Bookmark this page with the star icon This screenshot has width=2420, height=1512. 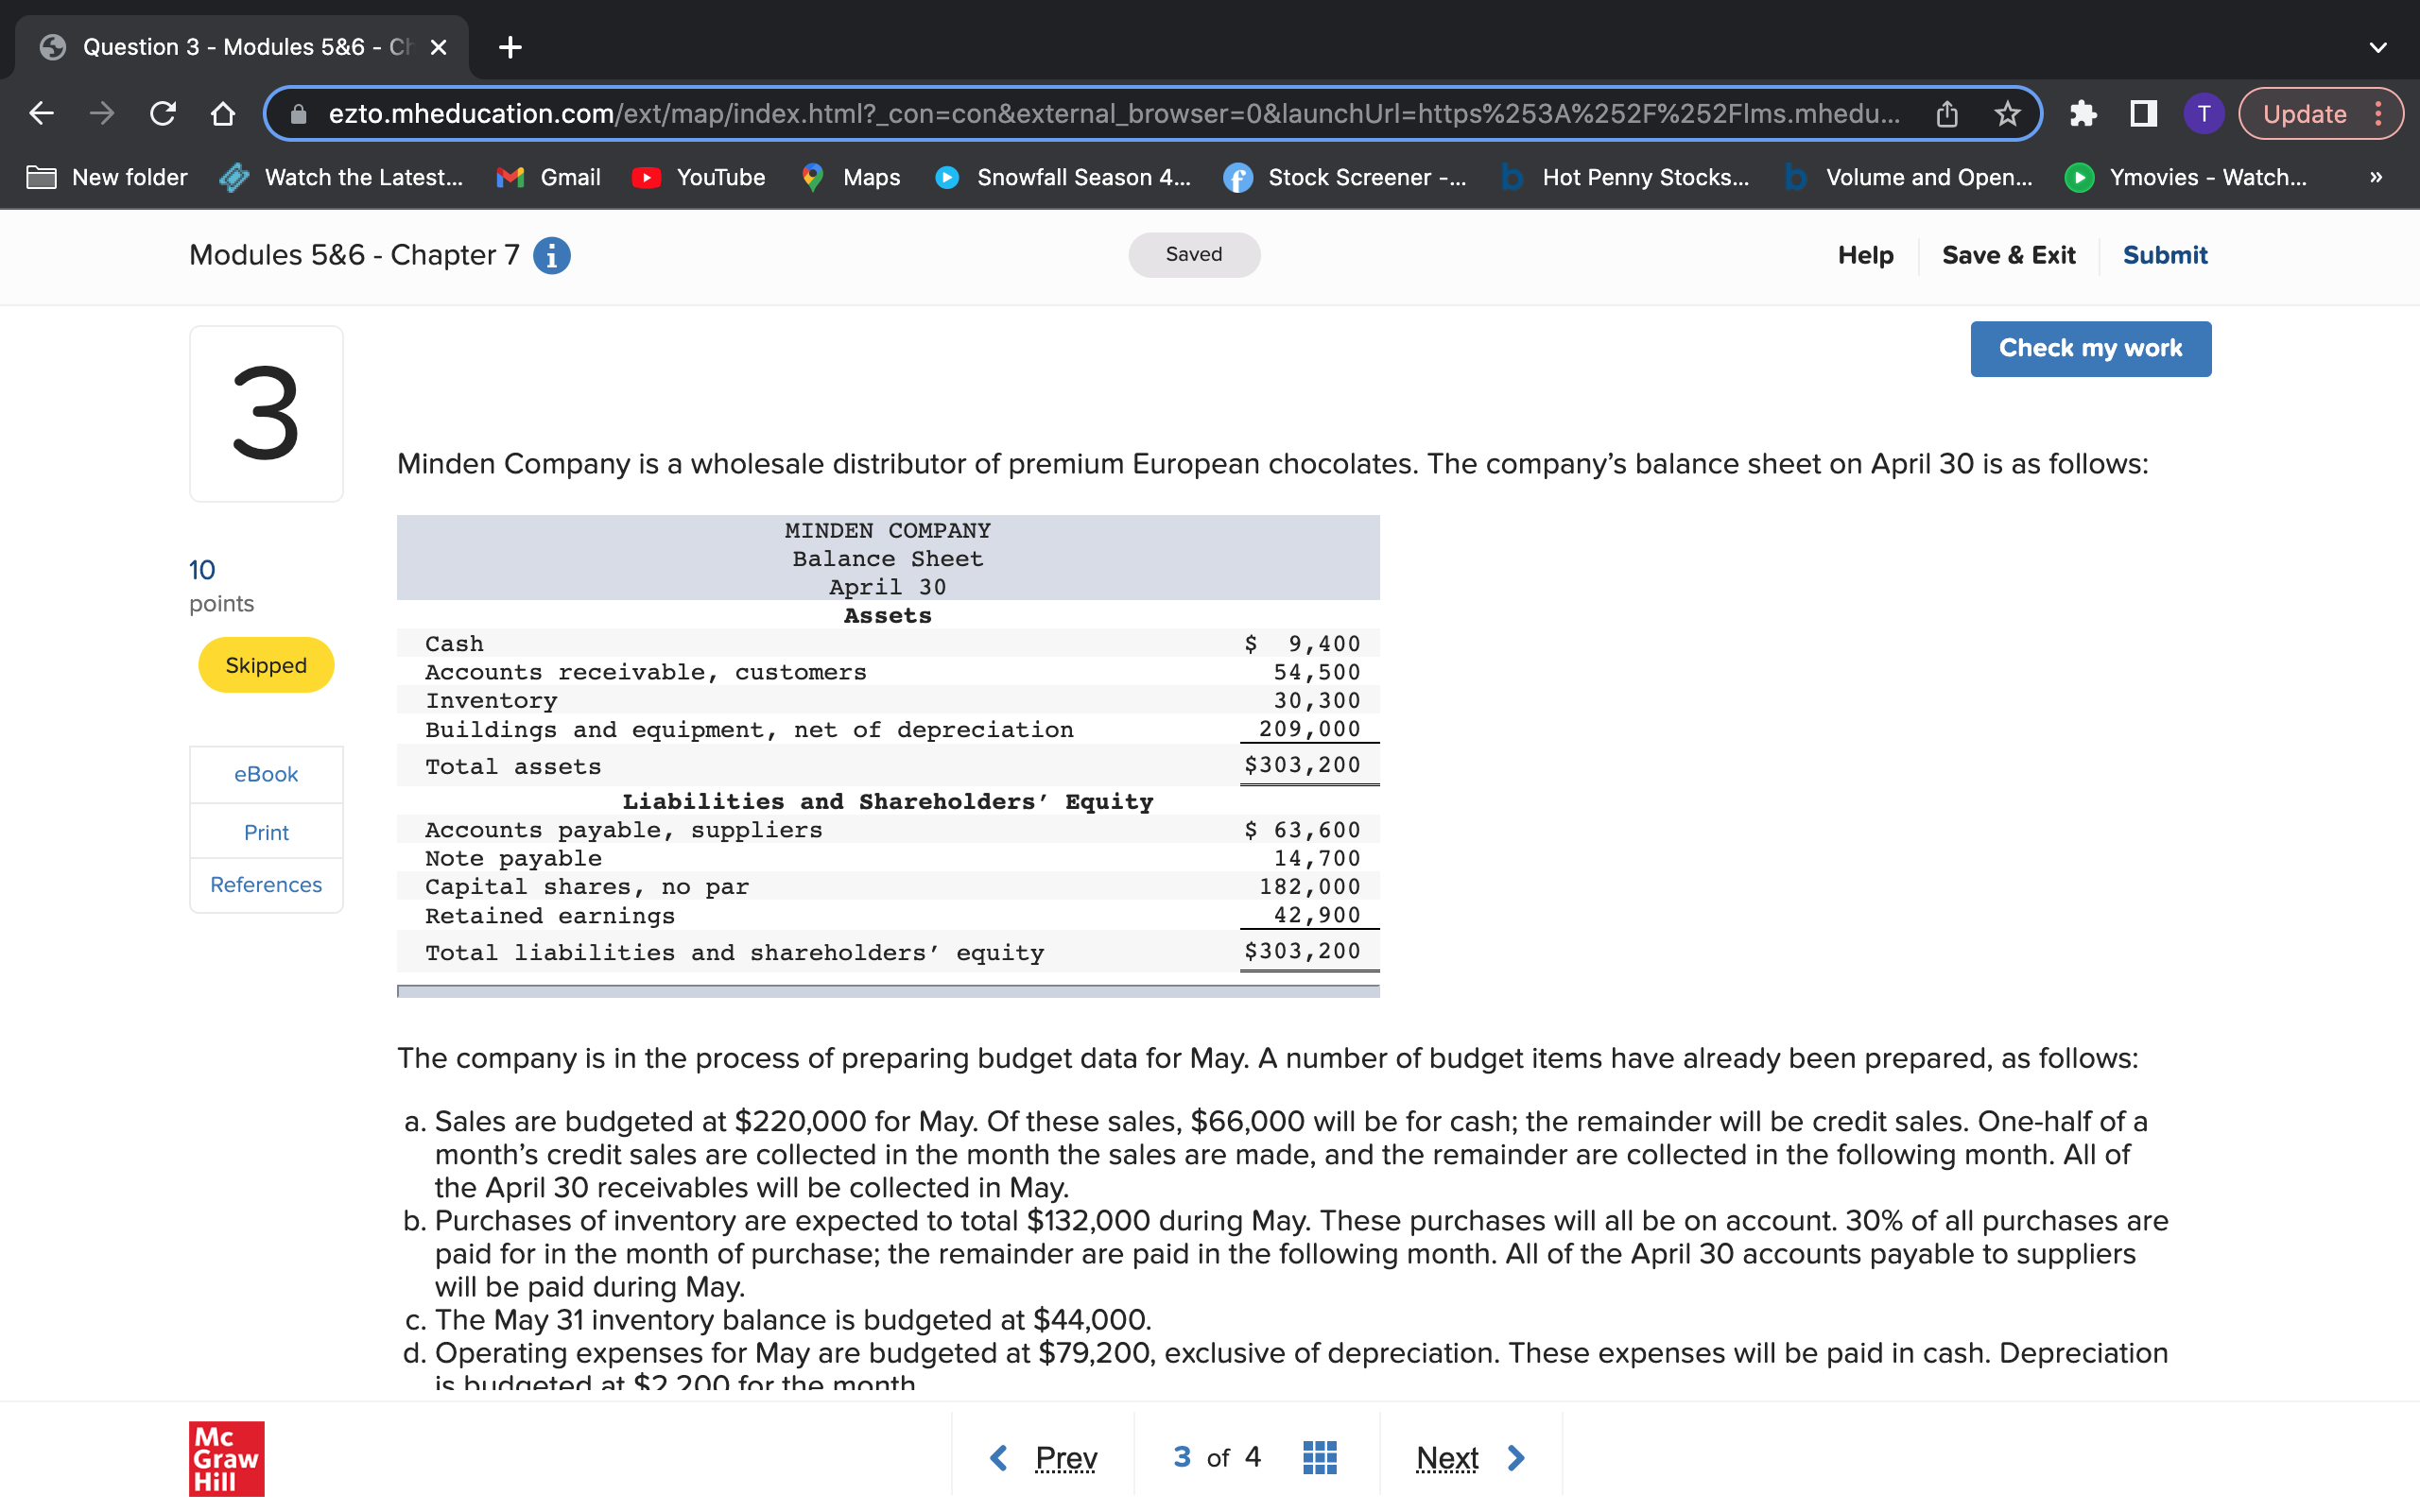2007,114
